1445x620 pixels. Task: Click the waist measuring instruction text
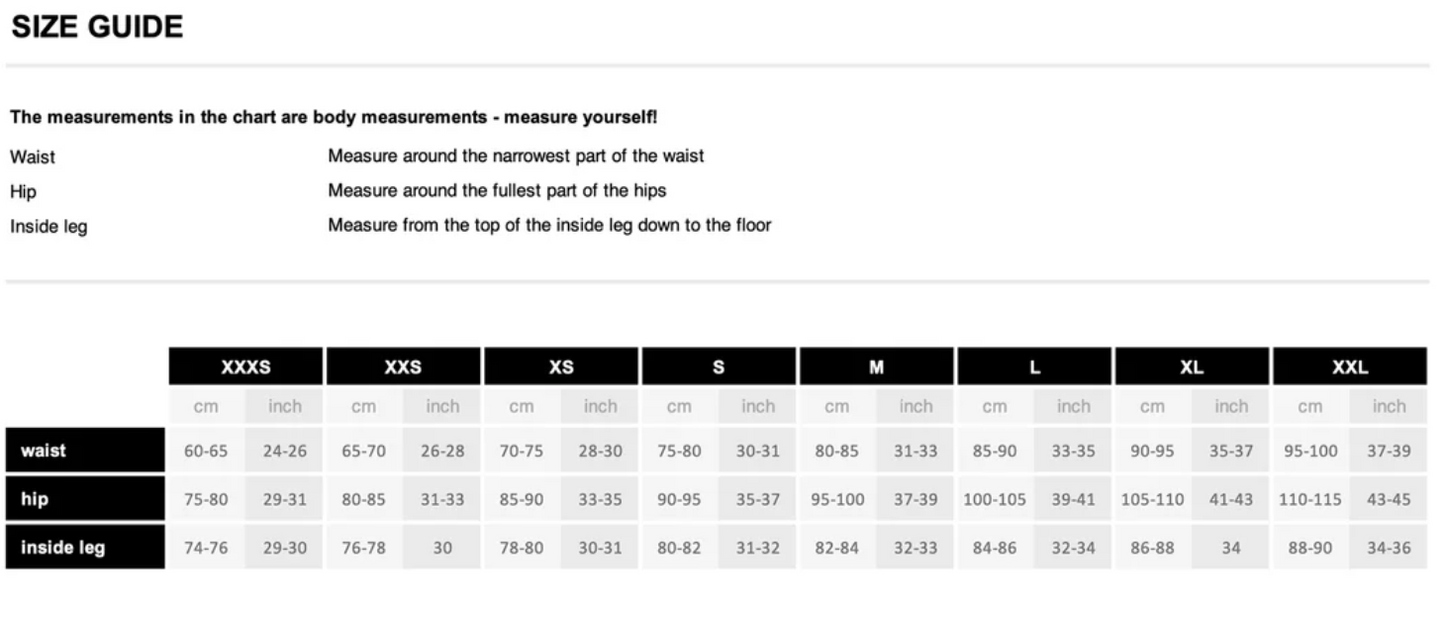click(516, 156)
